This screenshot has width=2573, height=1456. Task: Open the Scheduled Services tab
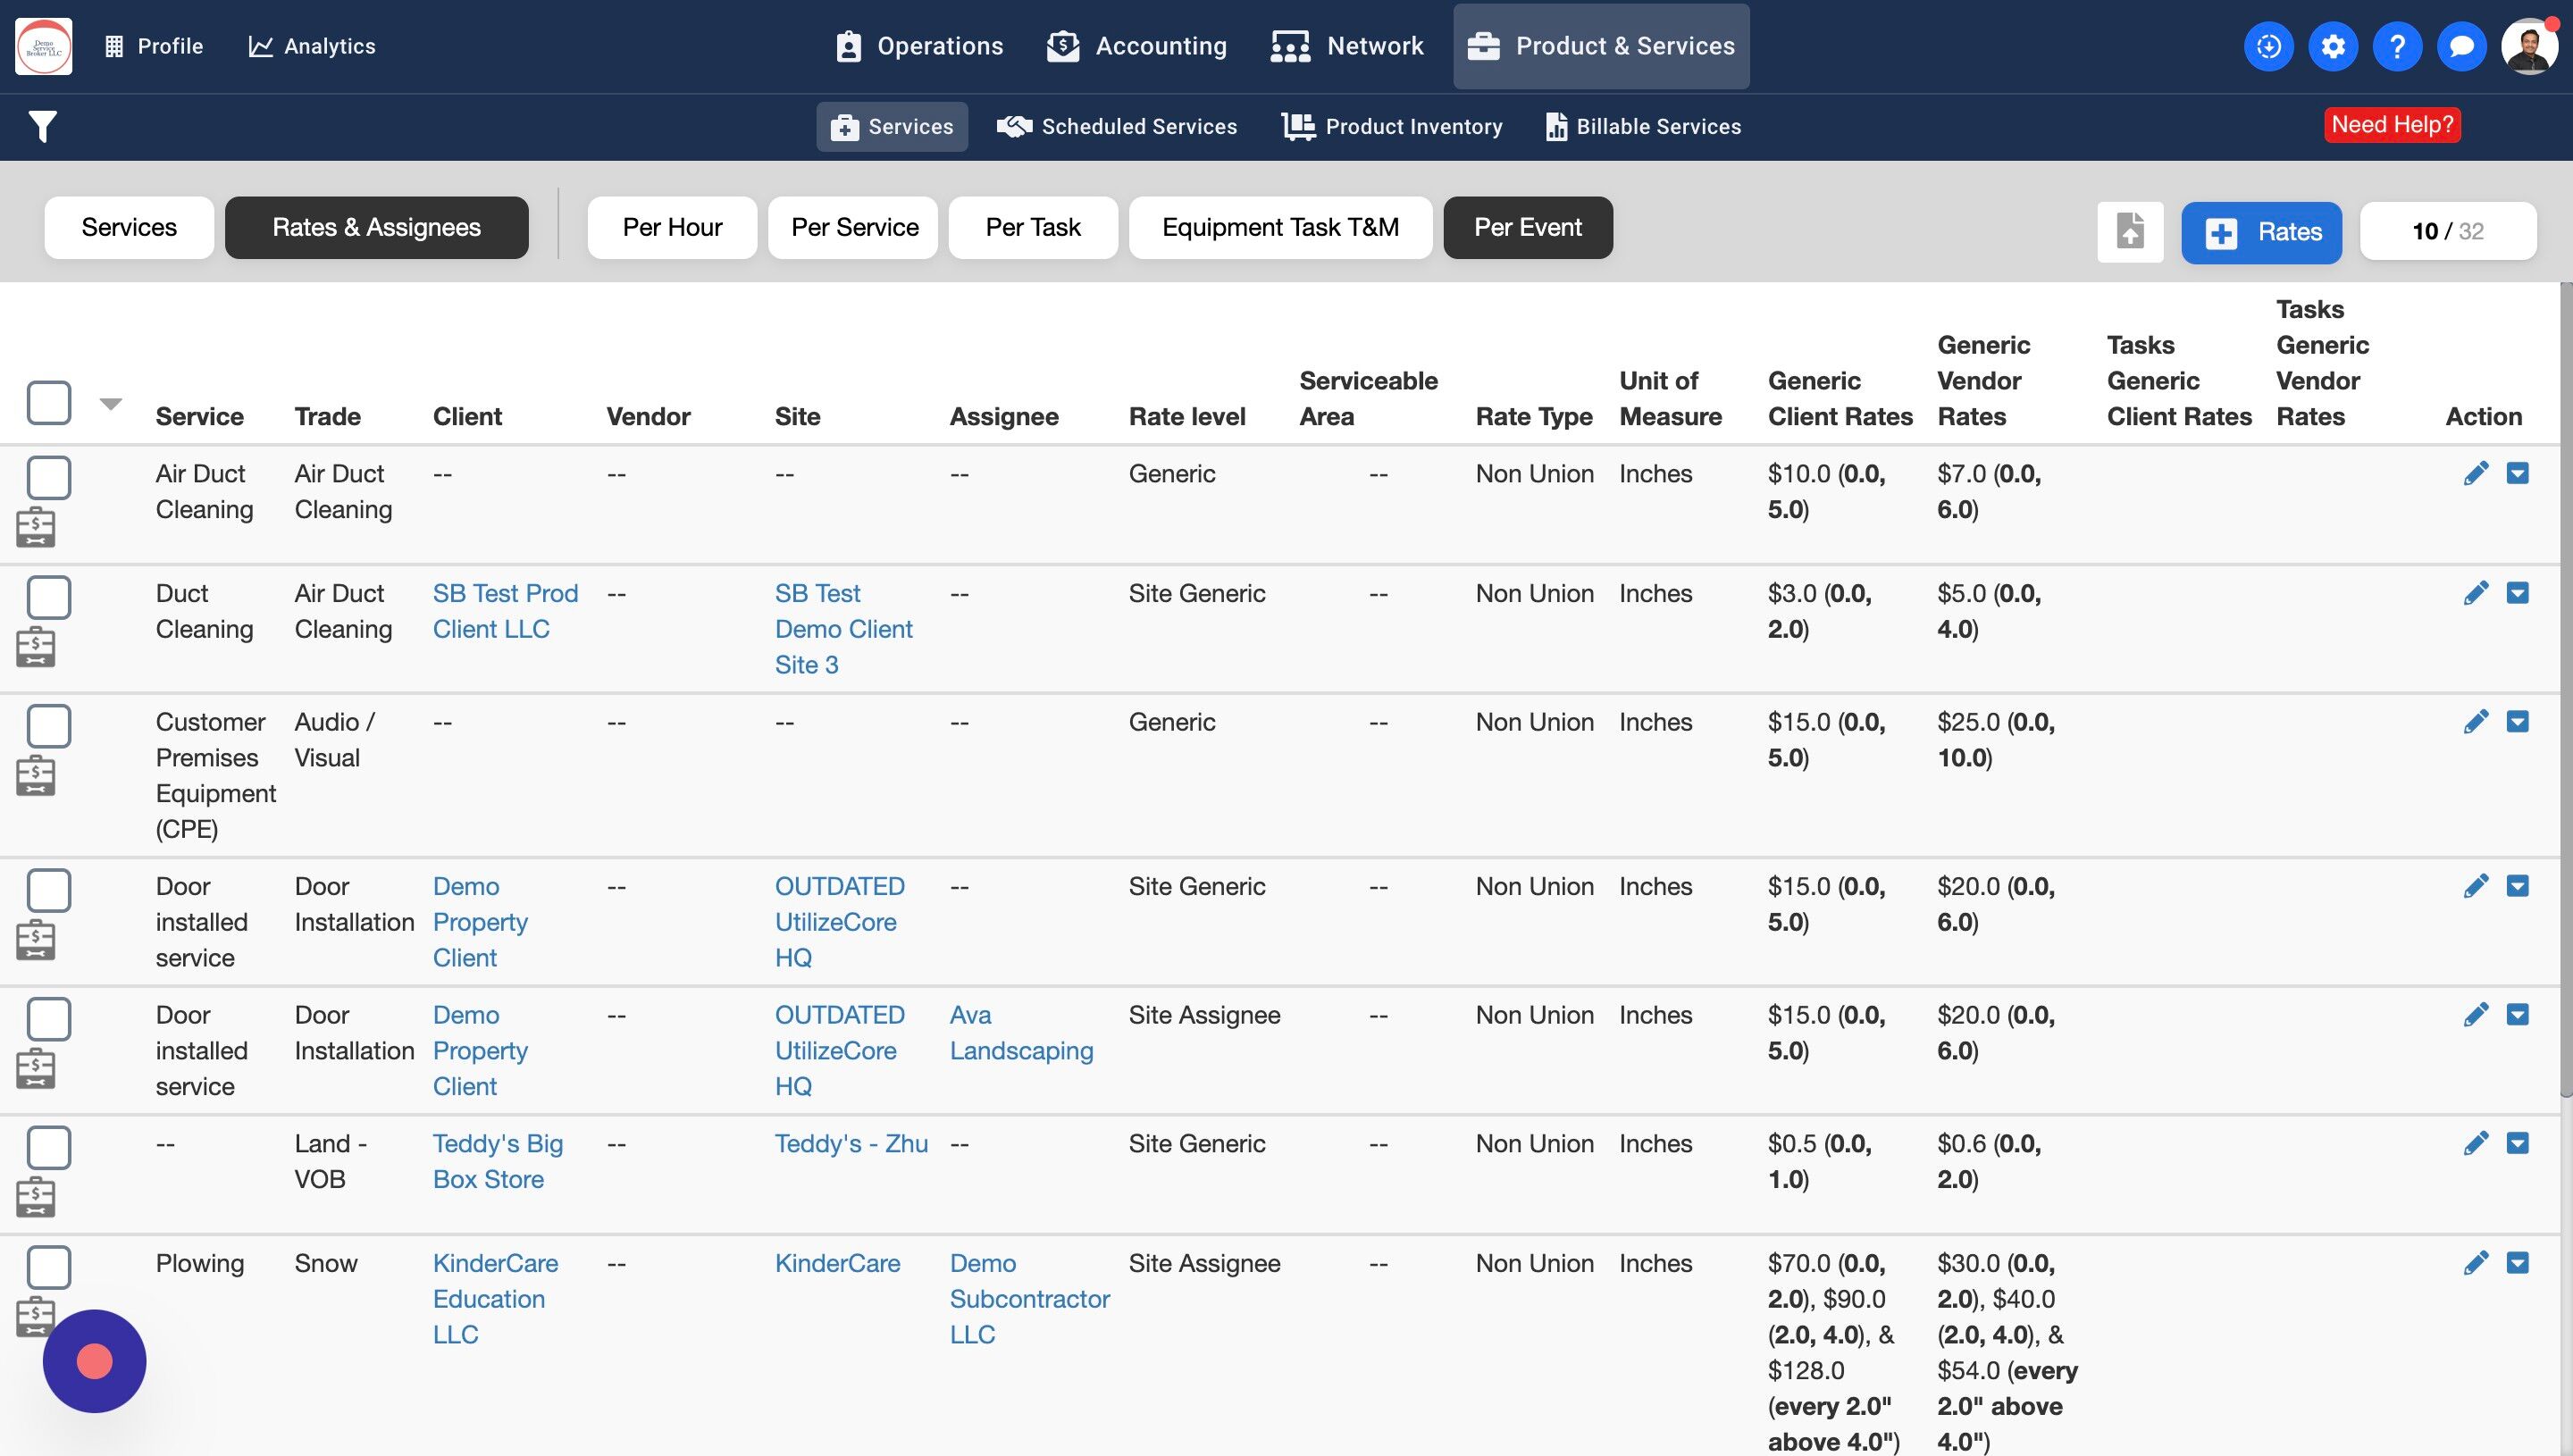(x=1117, y=127)
